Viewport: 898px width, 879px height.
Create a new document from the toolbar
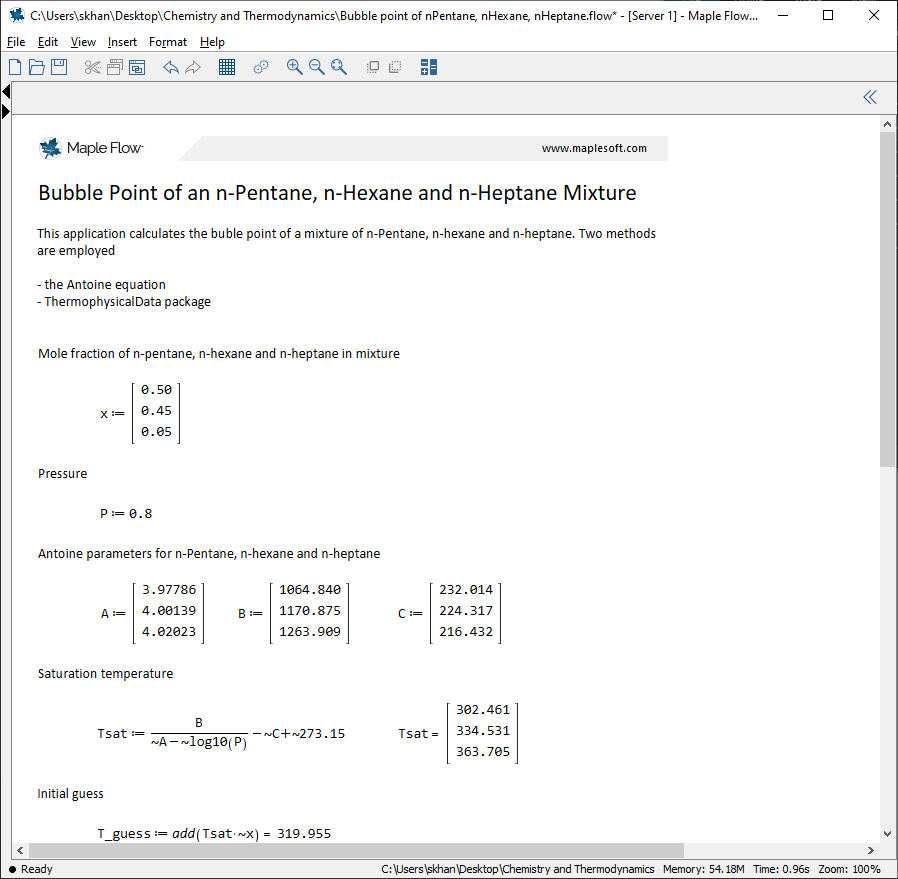coord(15,67)
